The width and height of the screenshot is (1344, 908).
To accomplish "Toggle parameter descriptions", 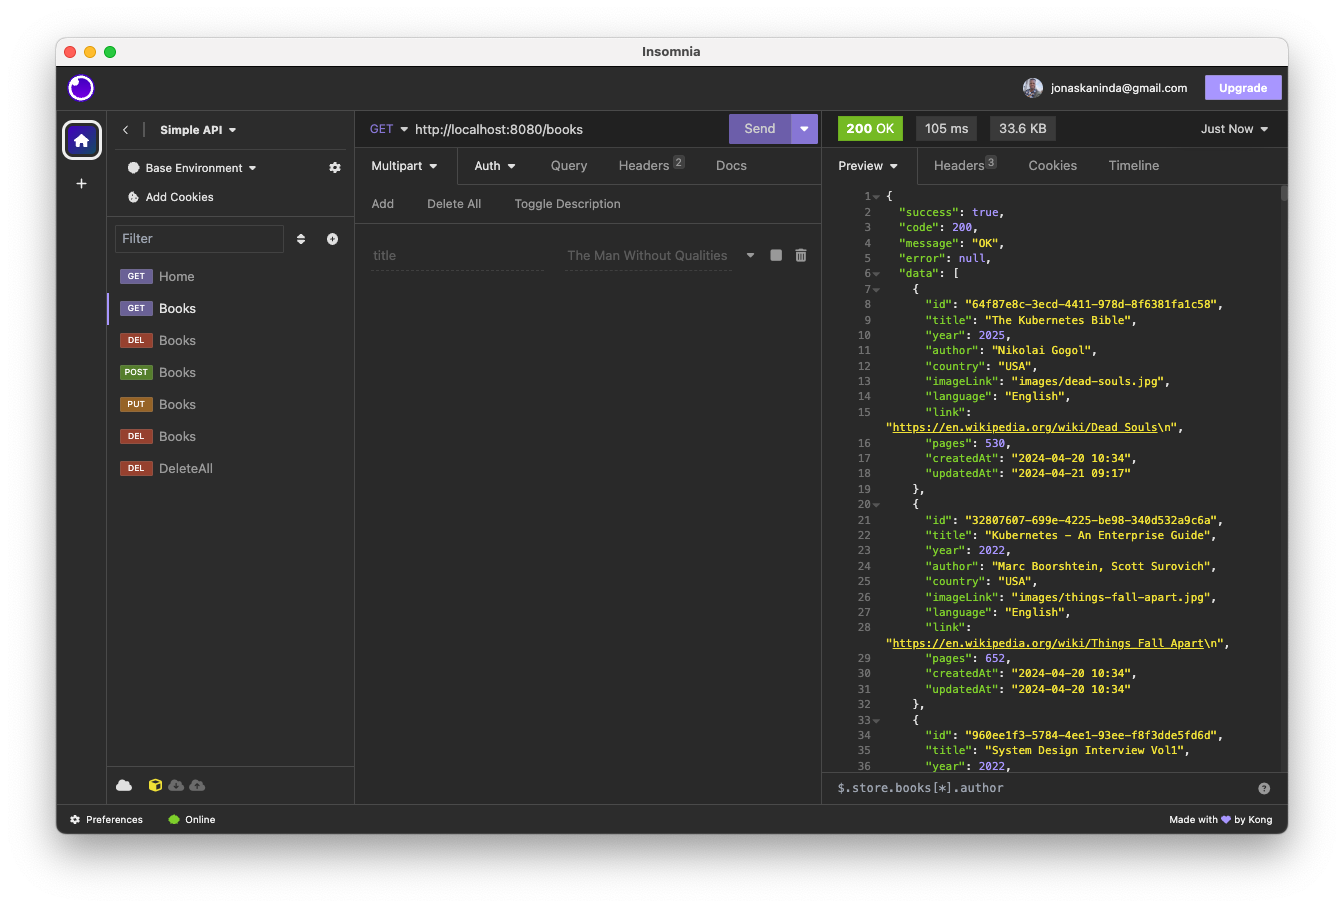I will (567, 204).
